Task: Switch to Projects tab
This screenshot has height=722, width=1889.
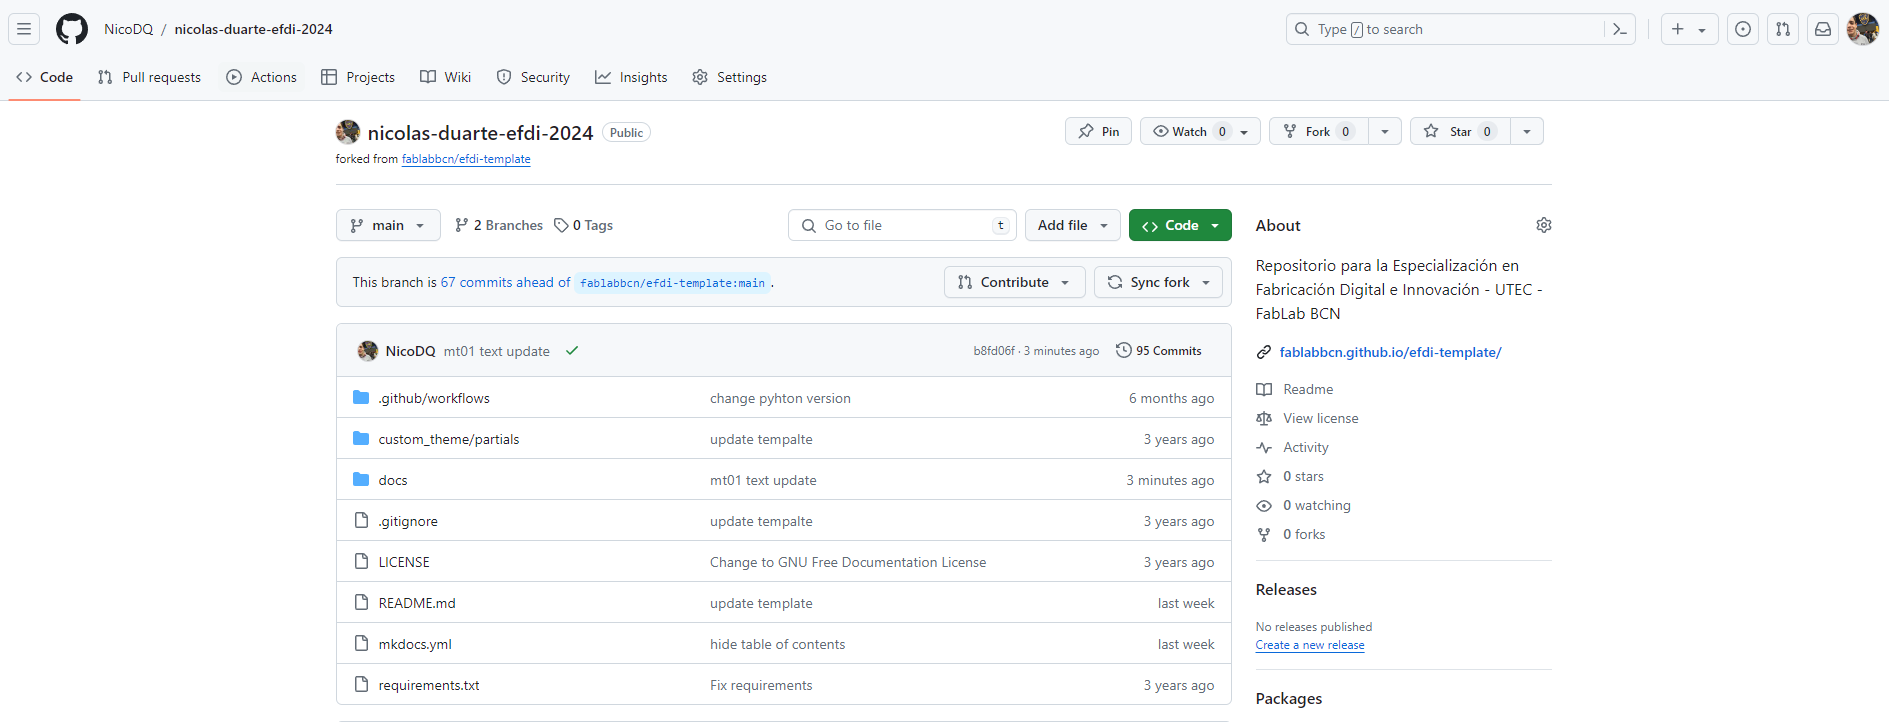Action: pyautogui.click(x=358, y=77)
